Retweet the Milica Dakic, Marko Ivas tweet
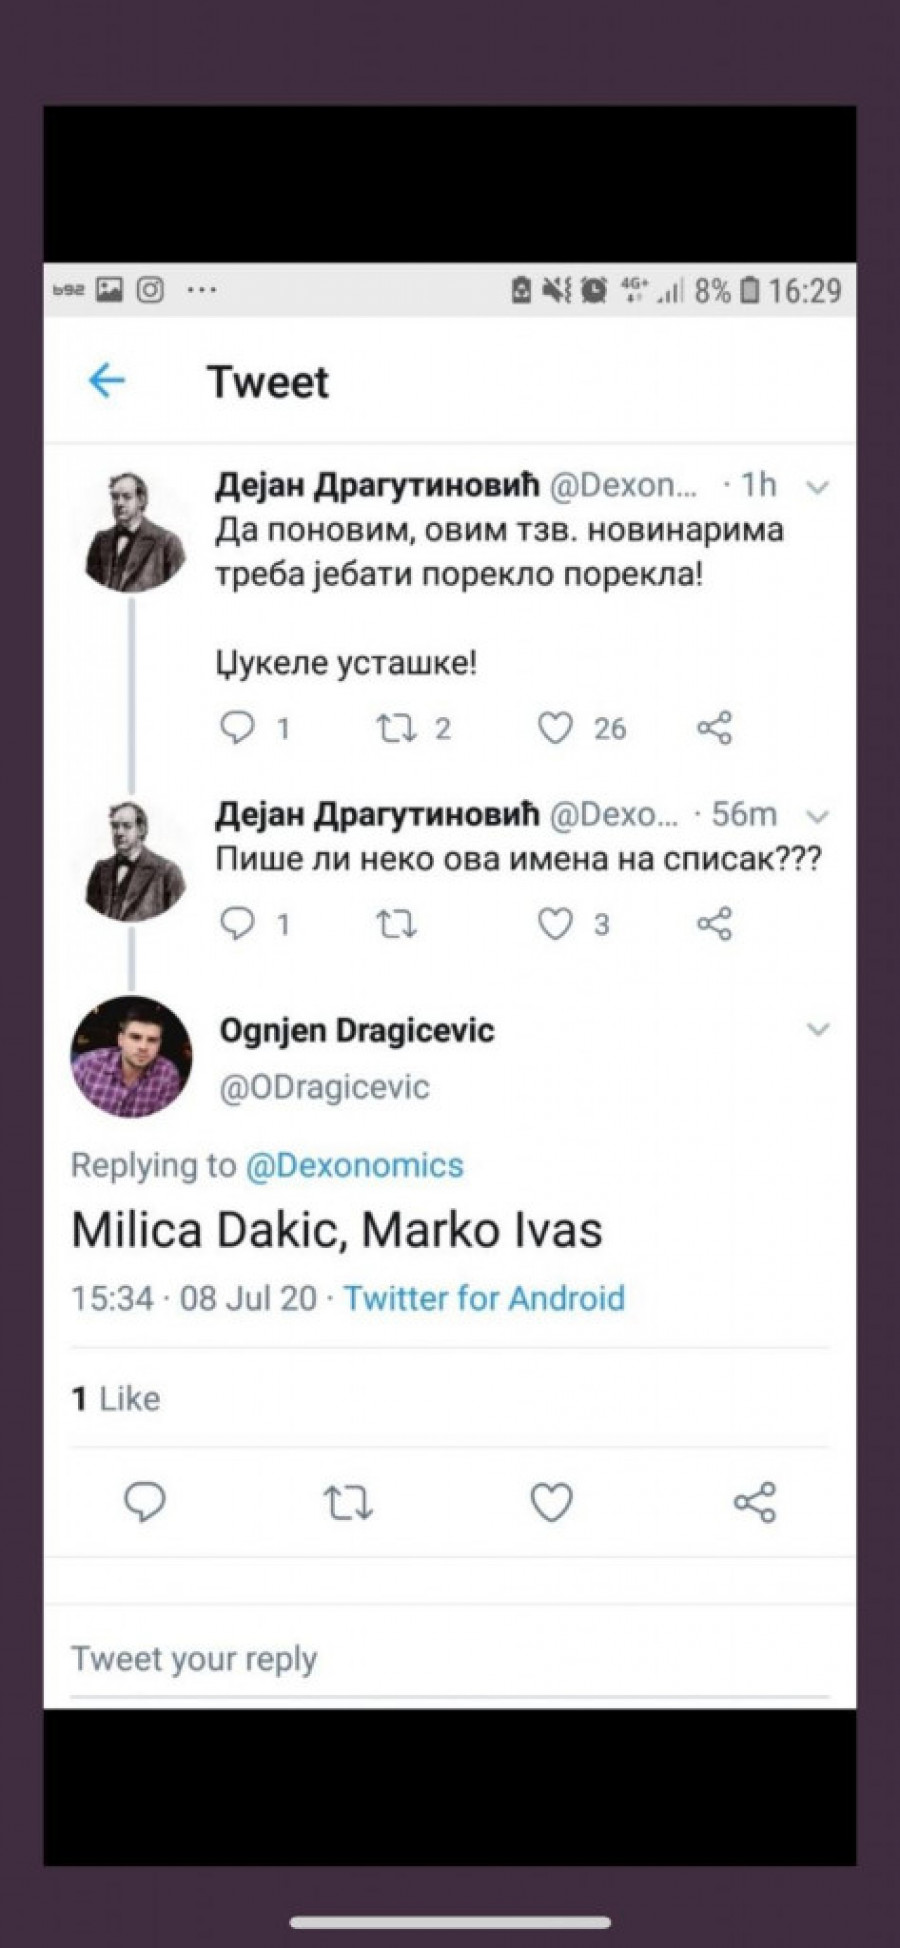This screenshot has height=1948, width=900. click(x=348, y=1502)
